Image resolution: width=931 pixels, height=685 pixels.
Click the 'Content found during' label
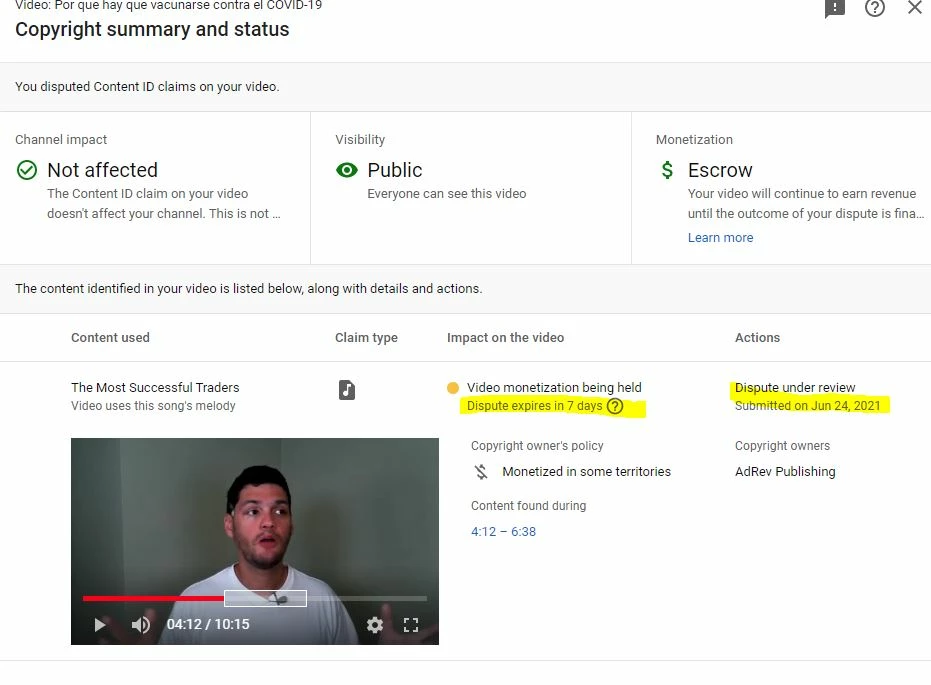tap(528, 506)
